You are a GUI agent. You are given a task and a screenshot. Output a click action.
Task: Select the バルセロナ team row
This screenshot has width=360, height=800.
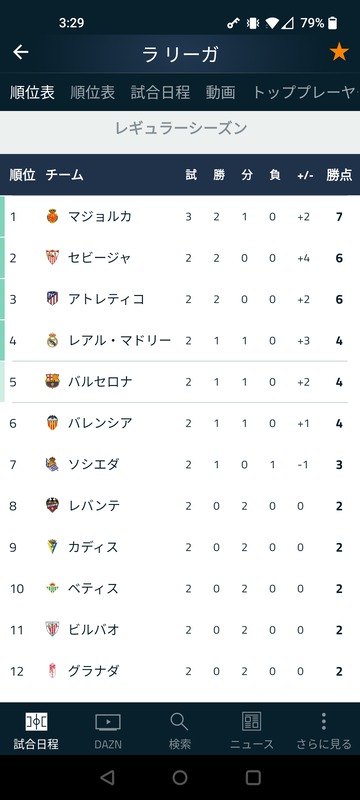pos(180,382)
